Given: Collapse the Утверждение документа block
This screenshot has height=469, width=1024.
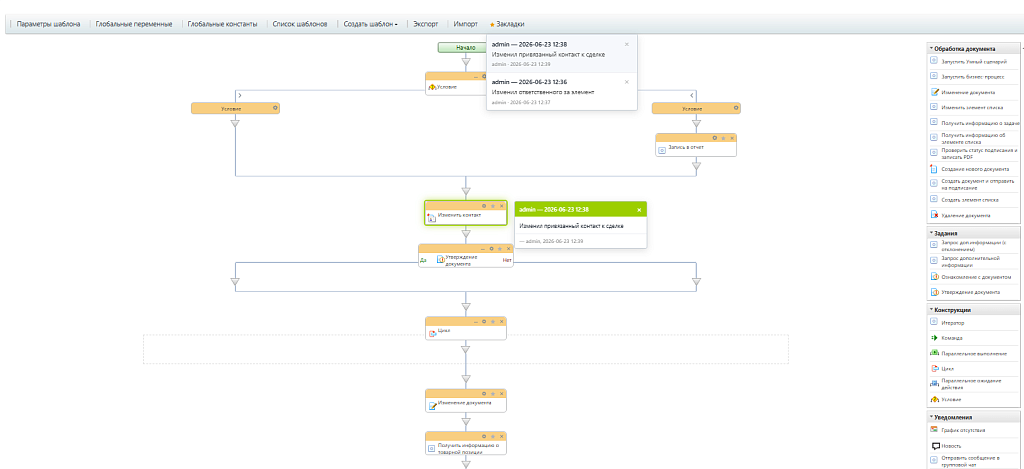Looking at the screenshot, I should pyautogui.click(x=484, y=249).
